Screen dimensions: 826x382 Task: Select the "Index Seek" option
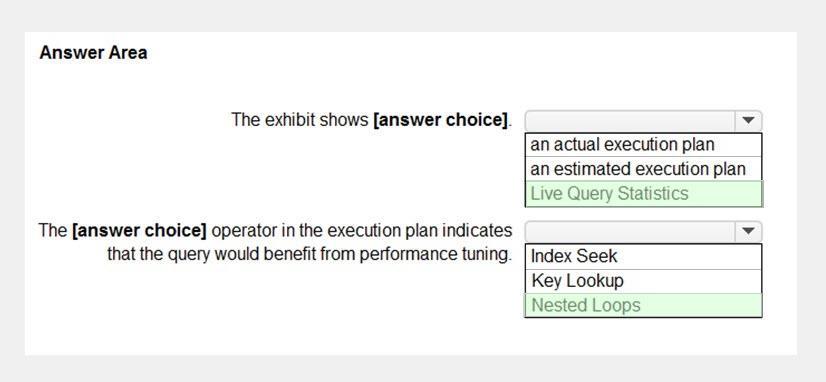click(643, 257)
